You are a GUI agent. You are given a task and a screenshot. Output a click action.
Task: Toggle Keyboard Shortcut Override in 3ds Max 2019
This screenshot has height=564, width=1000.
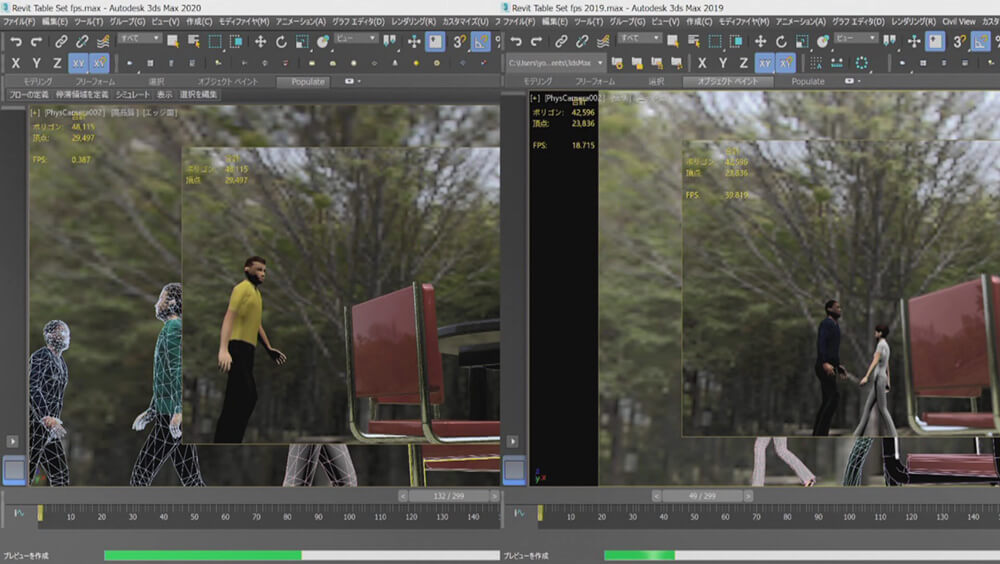(x=936, y=42)
